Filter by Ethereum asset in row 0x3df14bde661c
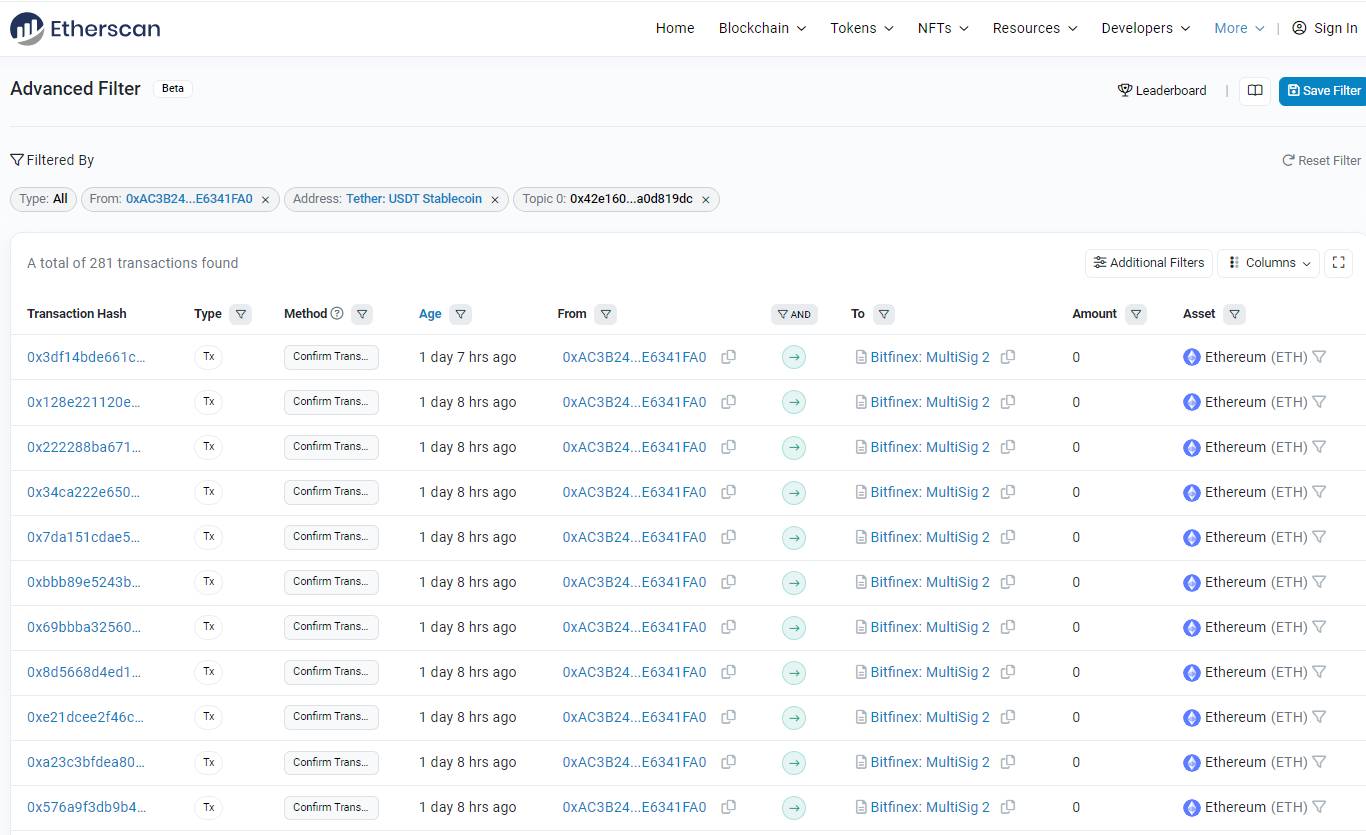The height and width of the screenshot is (835, 1366). [1319, 357]
